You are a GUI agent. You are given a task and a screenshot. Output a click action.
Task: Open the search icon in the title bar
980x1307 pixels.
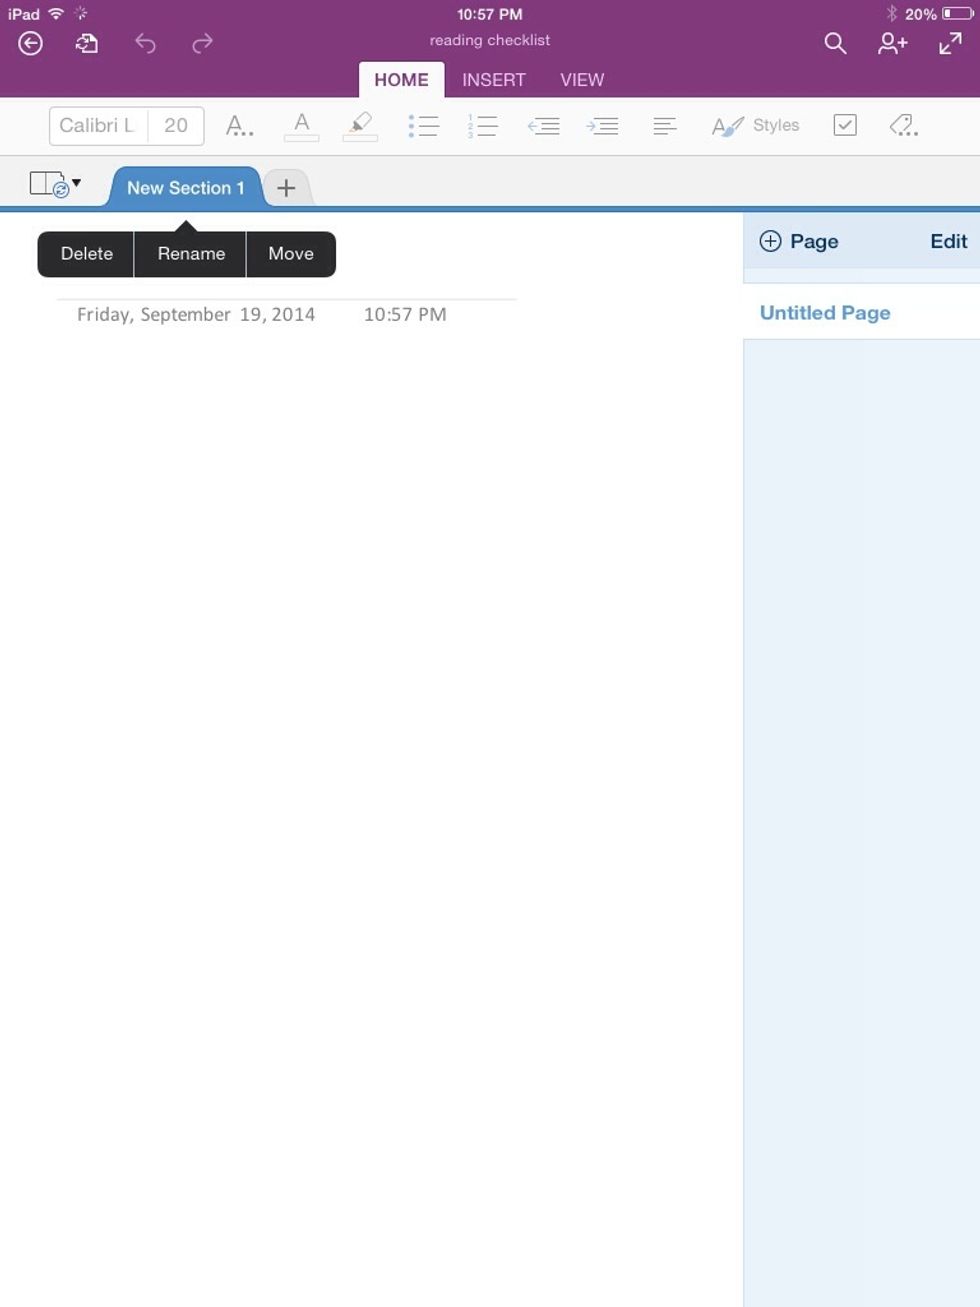click(835, 44)
